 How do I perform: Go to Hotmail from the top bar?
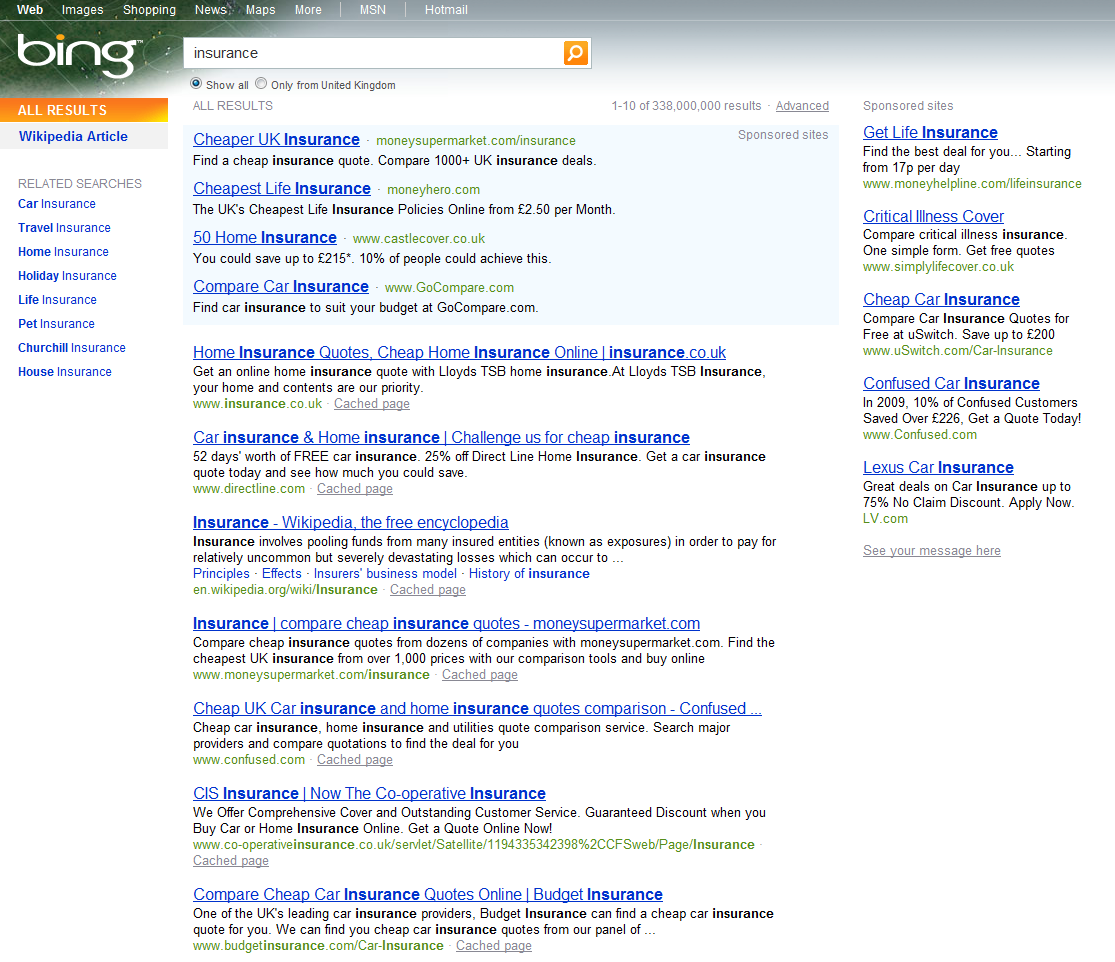[x=446, y=10]
